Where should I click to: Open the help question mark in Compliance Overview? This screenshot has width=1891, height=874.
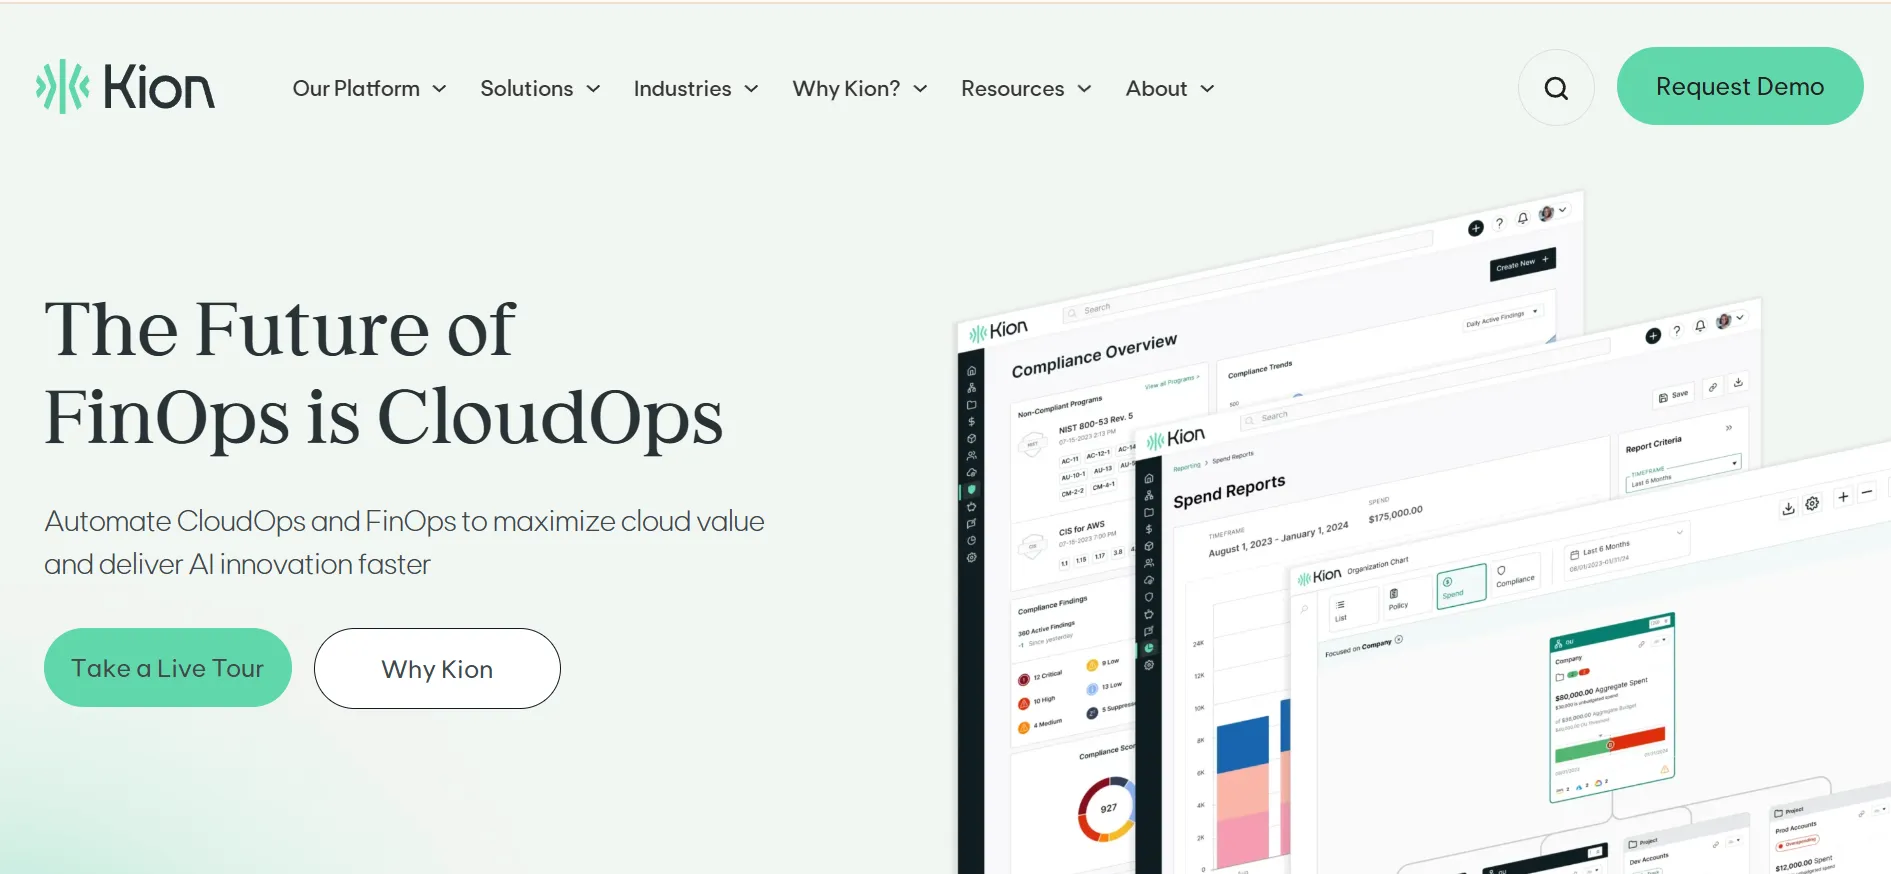(x=1499, y=223)
